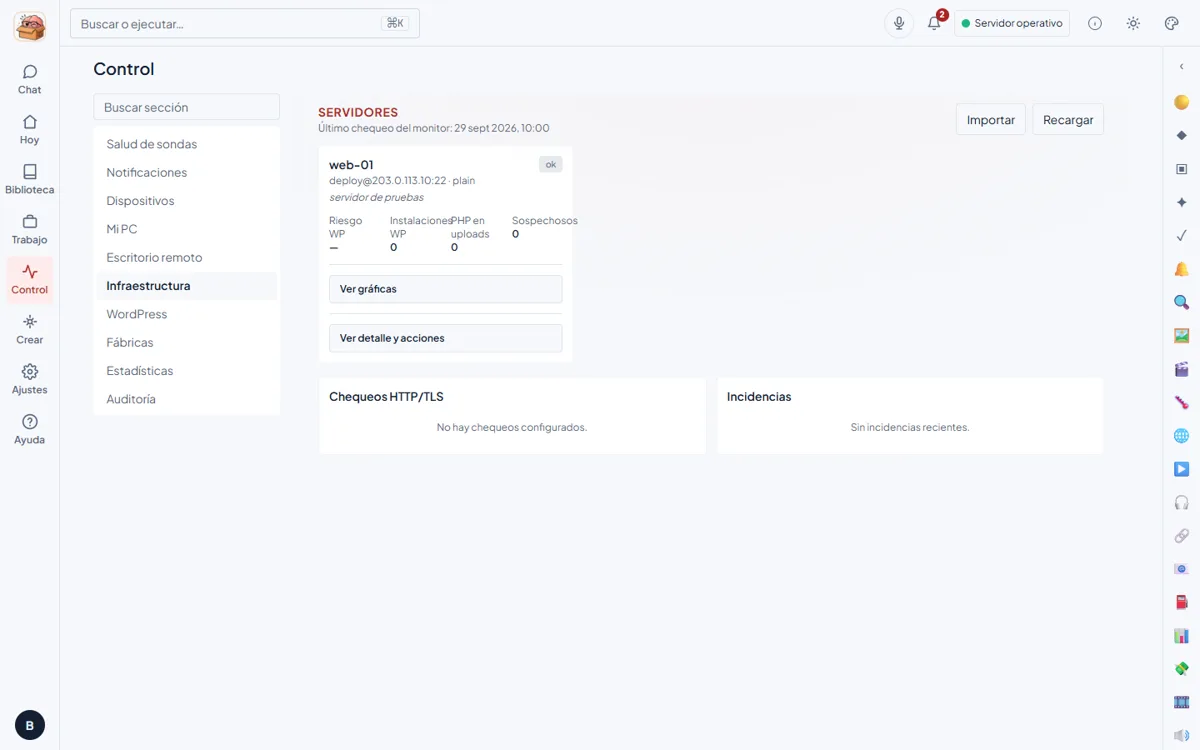Click the Importar button
Screen dimensions: 1200x750
[991, 119]
